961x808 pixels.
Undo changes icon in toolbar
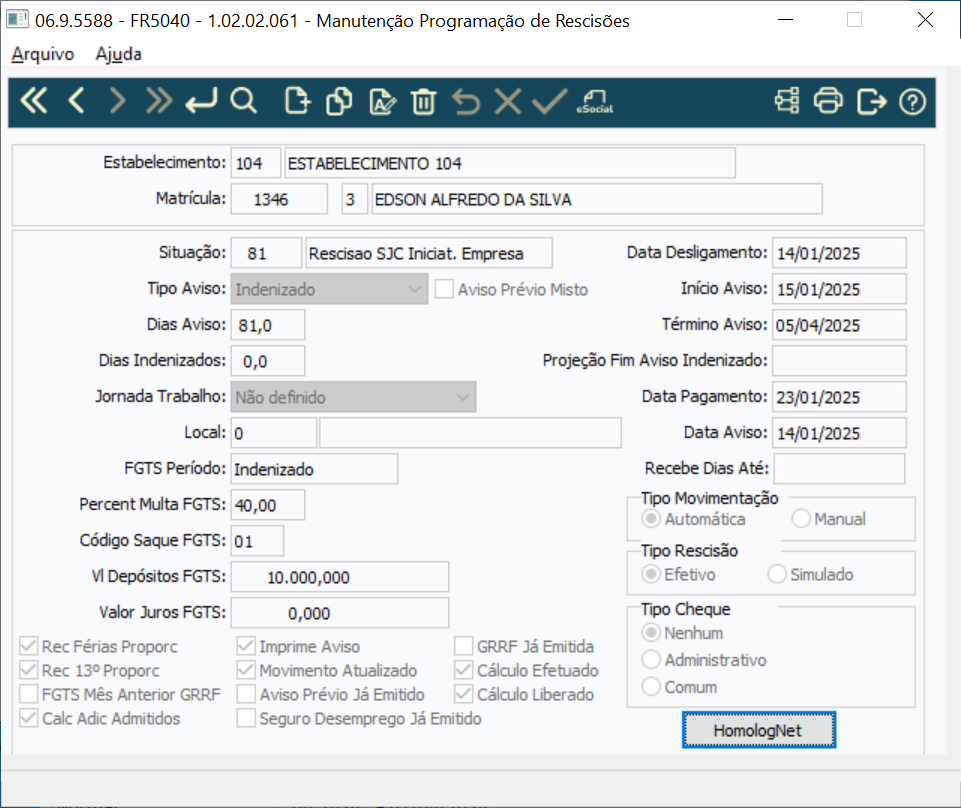pos(466,101)
